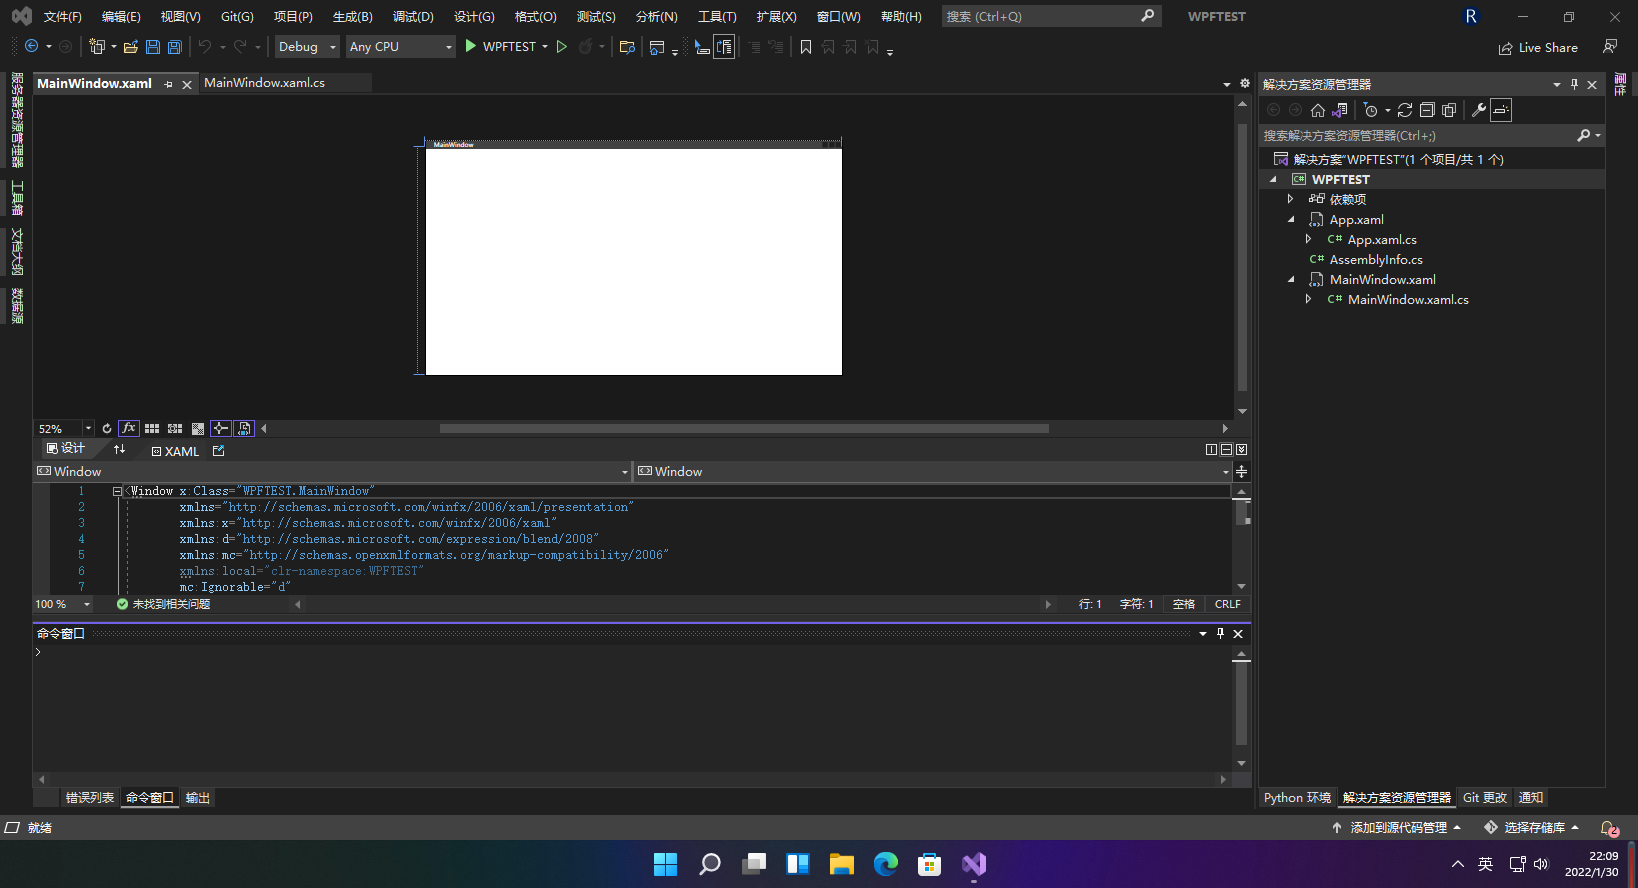The height and width of the screenshot is (888, 1638).
Task: Open right Window member combo box
Action: (x=934, y=471)
